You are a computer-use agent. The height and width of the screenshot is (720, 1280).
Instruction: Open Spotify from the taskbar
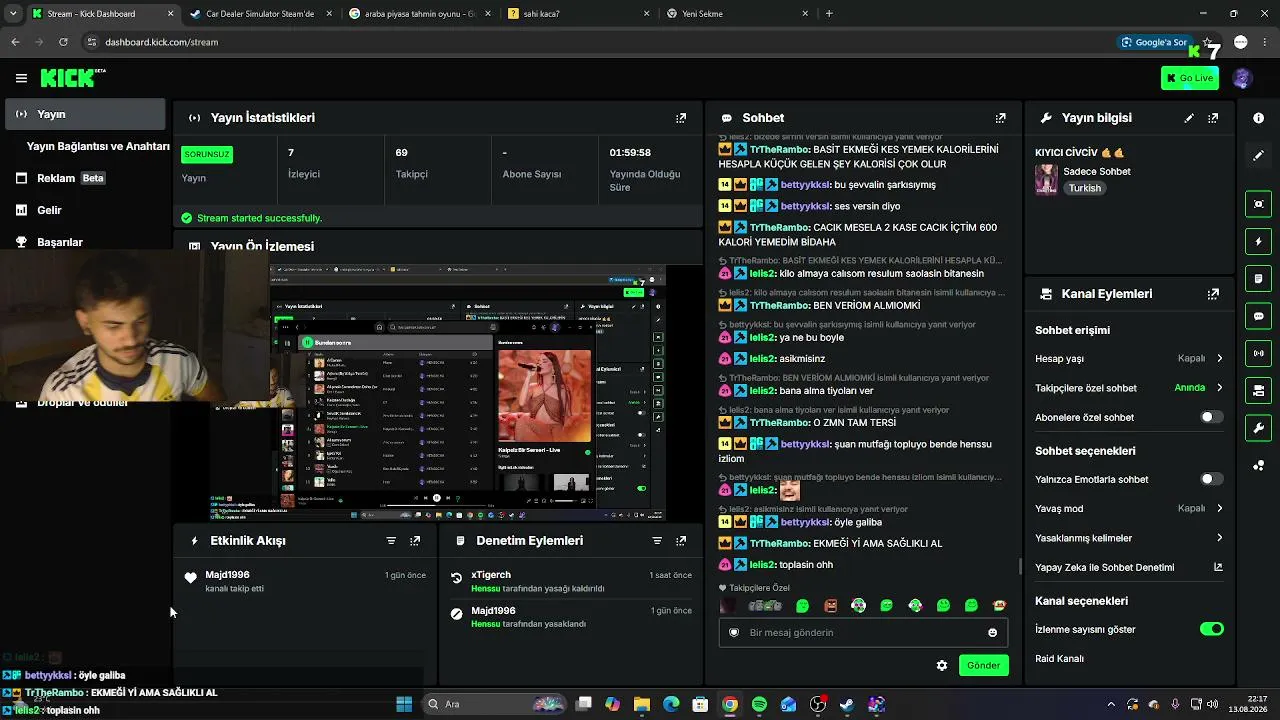tap(759, 705)
